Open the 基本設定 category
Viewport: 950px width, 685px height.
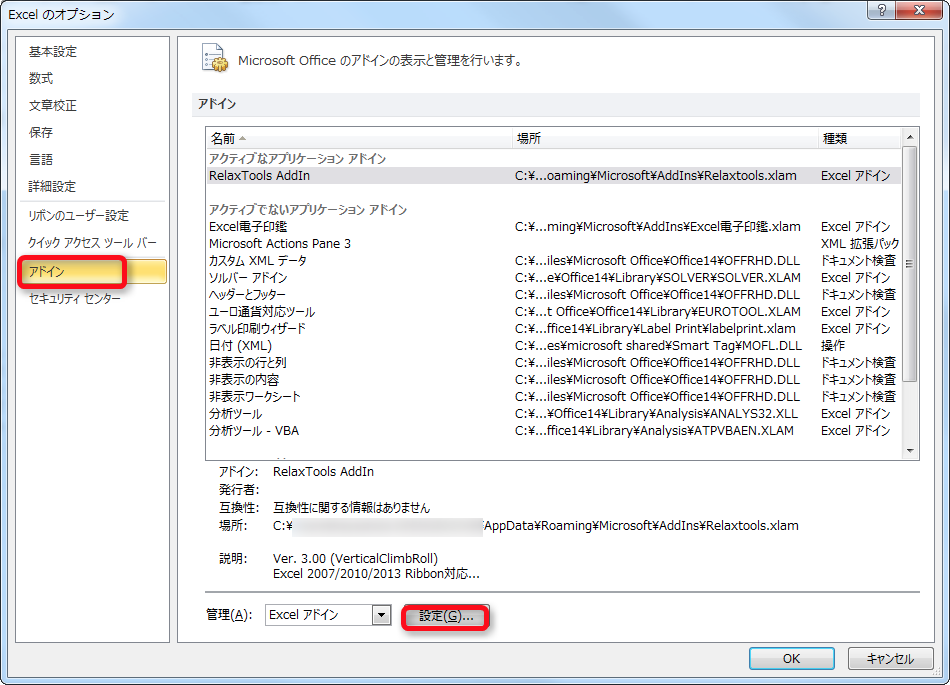tap(53, 52)
